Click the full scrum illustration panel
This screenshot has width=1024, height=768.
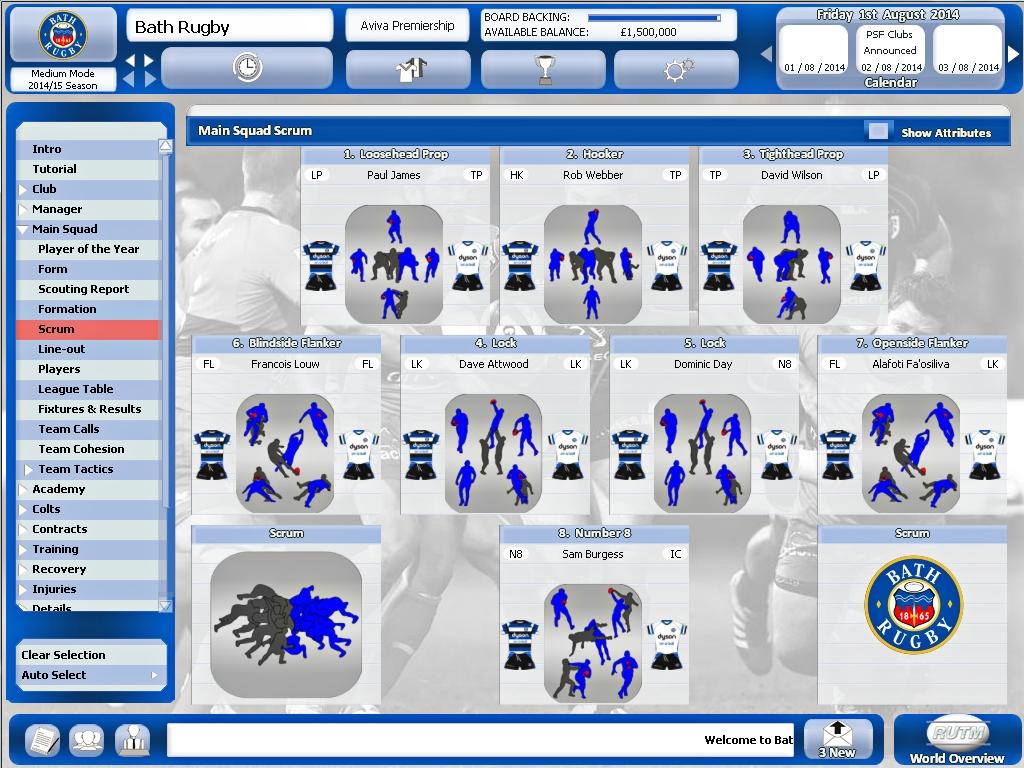pos(286,624)
